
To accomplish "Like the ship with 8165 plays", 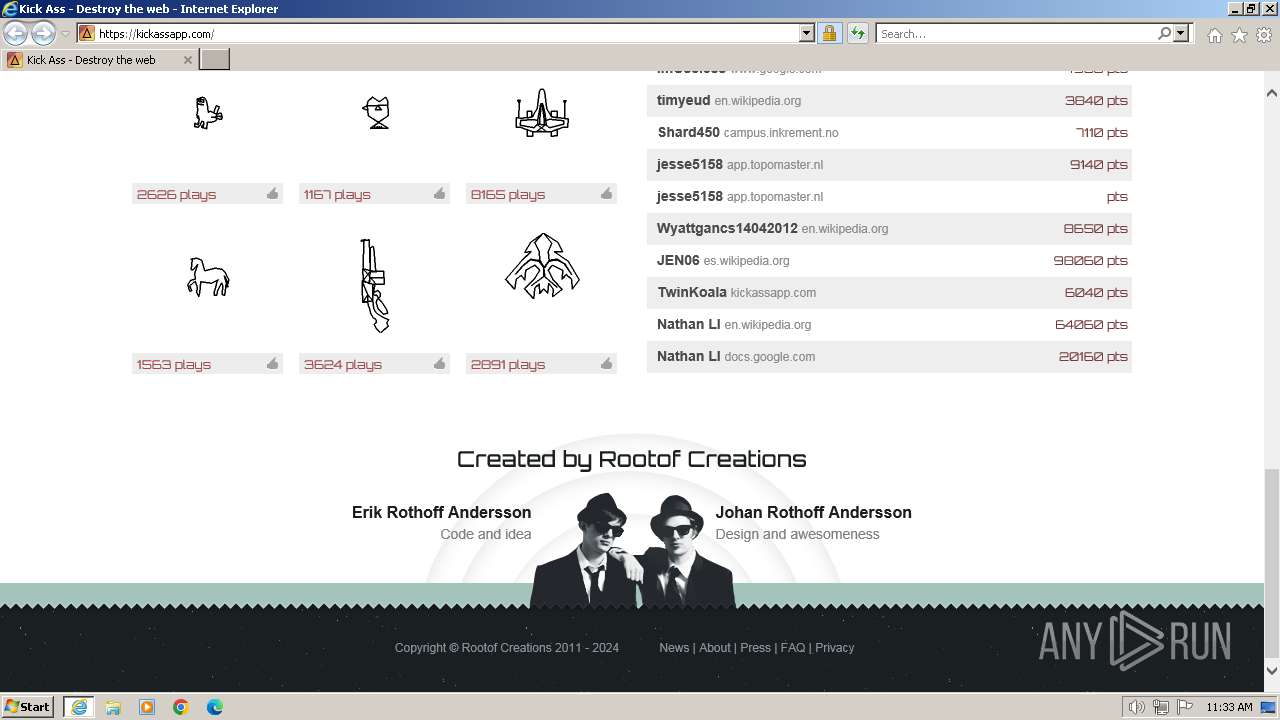I will (606, 194).
